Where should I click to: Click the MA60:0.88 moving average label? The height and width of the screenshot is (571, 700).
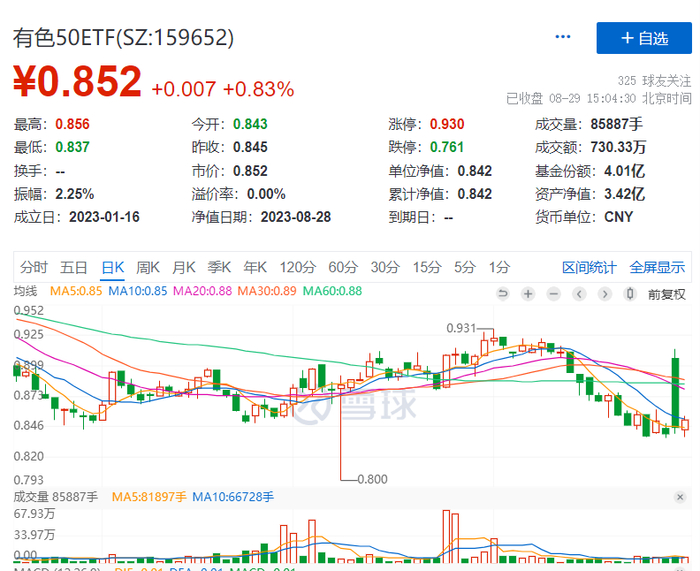coord(332,291)
